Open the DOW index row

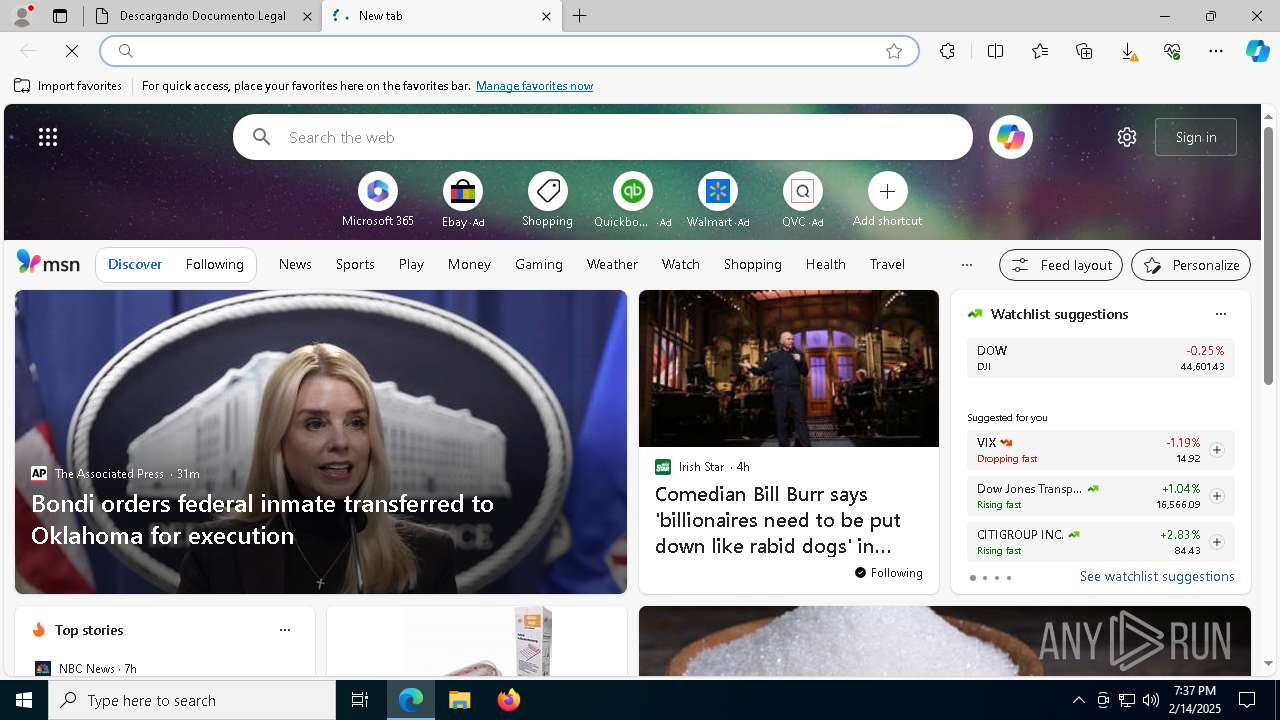pos(1100,358)
